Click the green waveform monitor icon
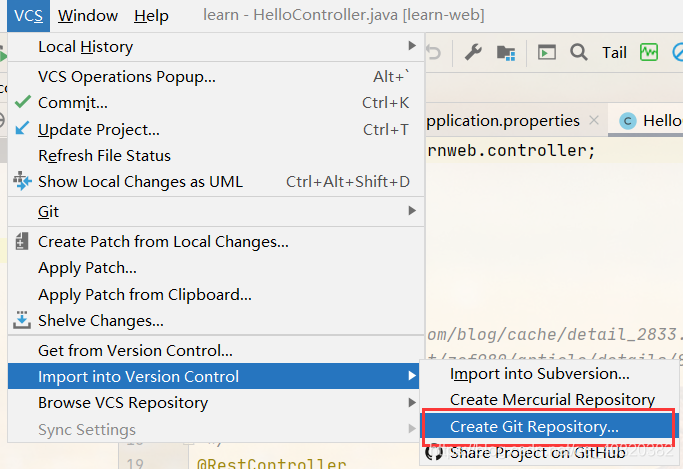This screenshot has width=683, height=469. coord(649,53)
